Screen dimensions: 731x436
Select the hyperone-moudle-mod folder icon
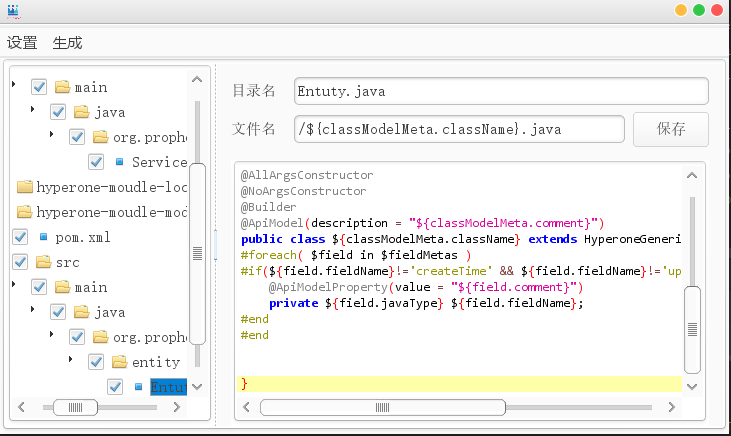pos(25,212)
